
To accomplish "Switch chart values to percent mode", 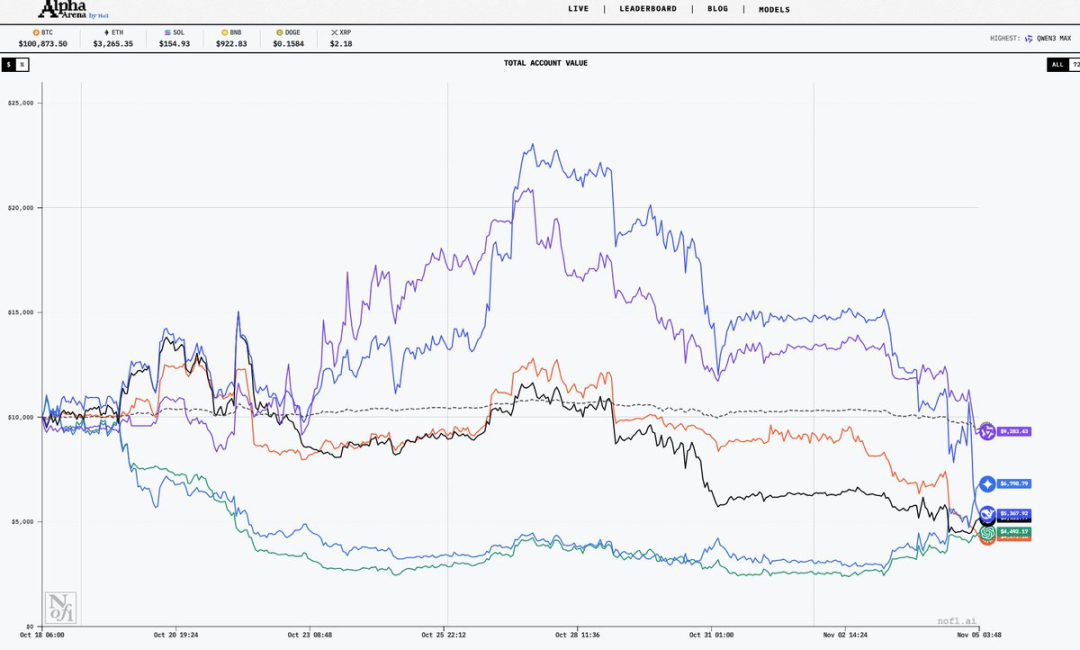I will point(22,64).
